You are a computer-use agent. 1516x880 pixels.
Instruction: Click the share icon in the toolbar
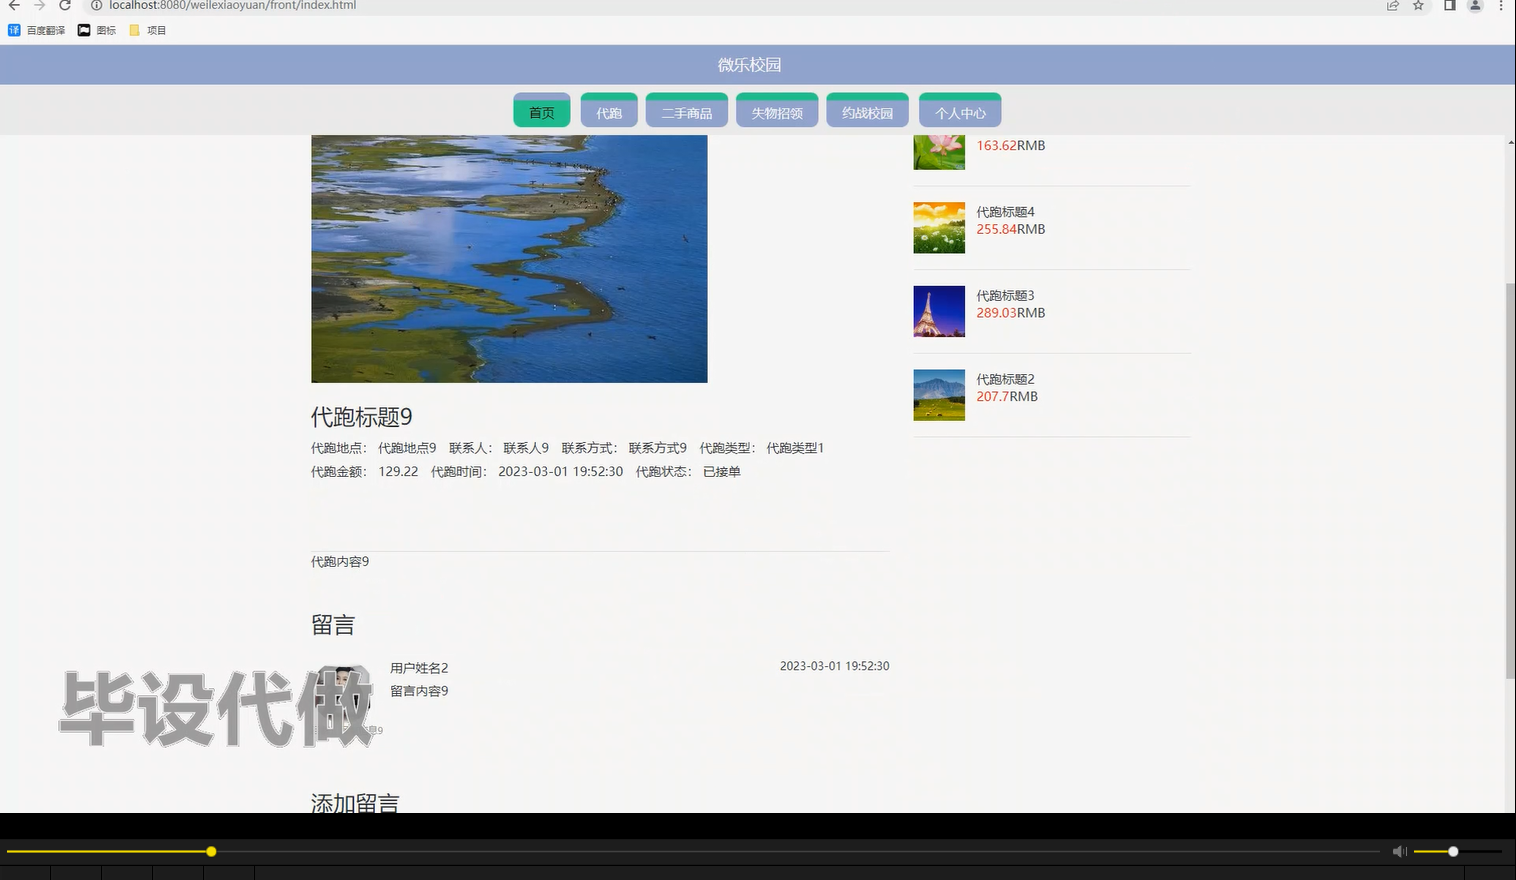[x=1392, y=6]
